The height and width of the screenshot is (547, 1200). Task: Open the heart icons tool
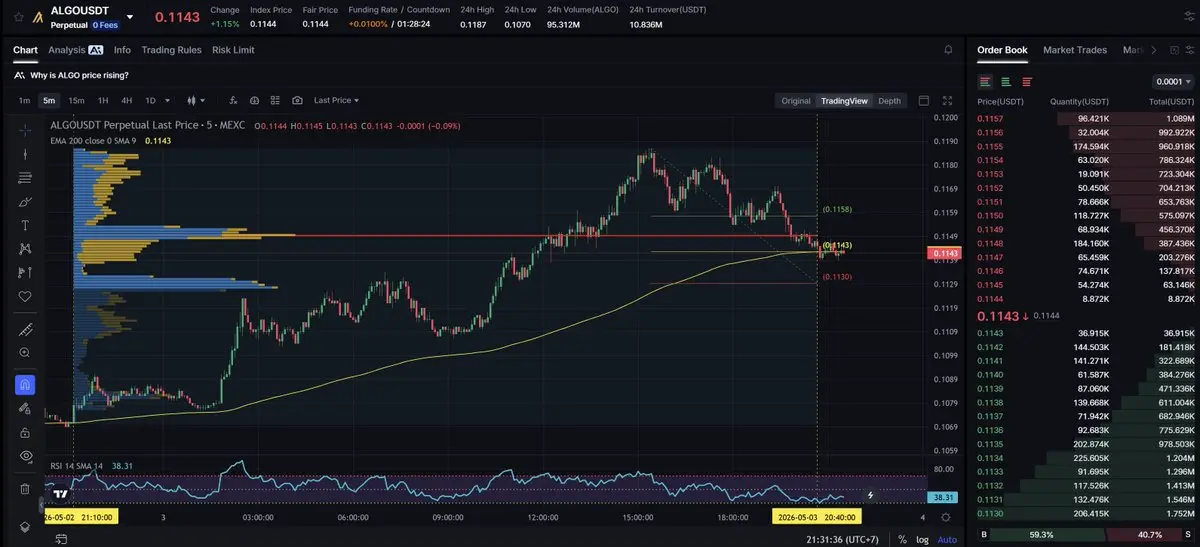pyautogui.click(x=25, y=297)
